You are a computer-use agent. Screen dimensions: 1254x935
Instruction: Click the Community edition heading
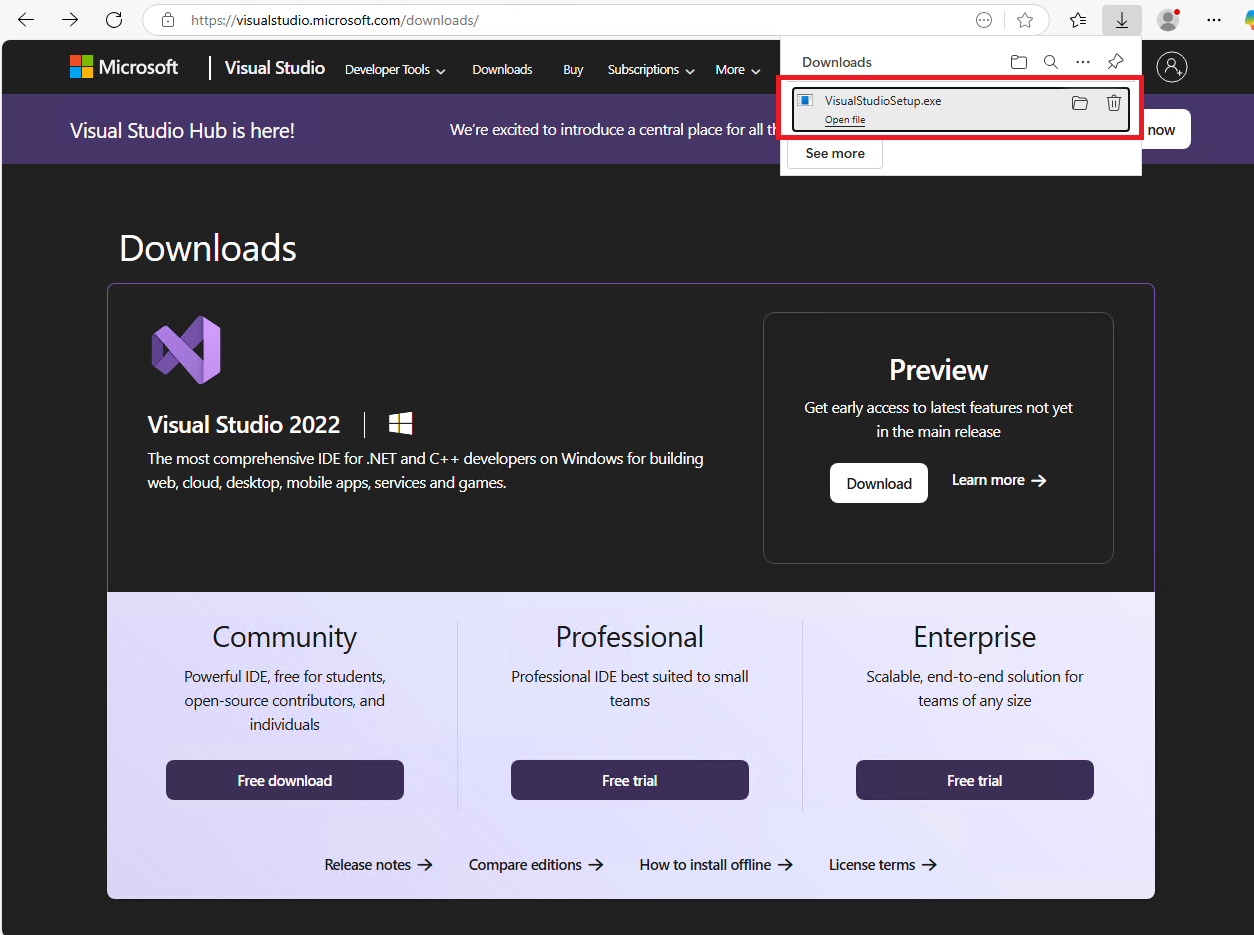coord(285,637)
